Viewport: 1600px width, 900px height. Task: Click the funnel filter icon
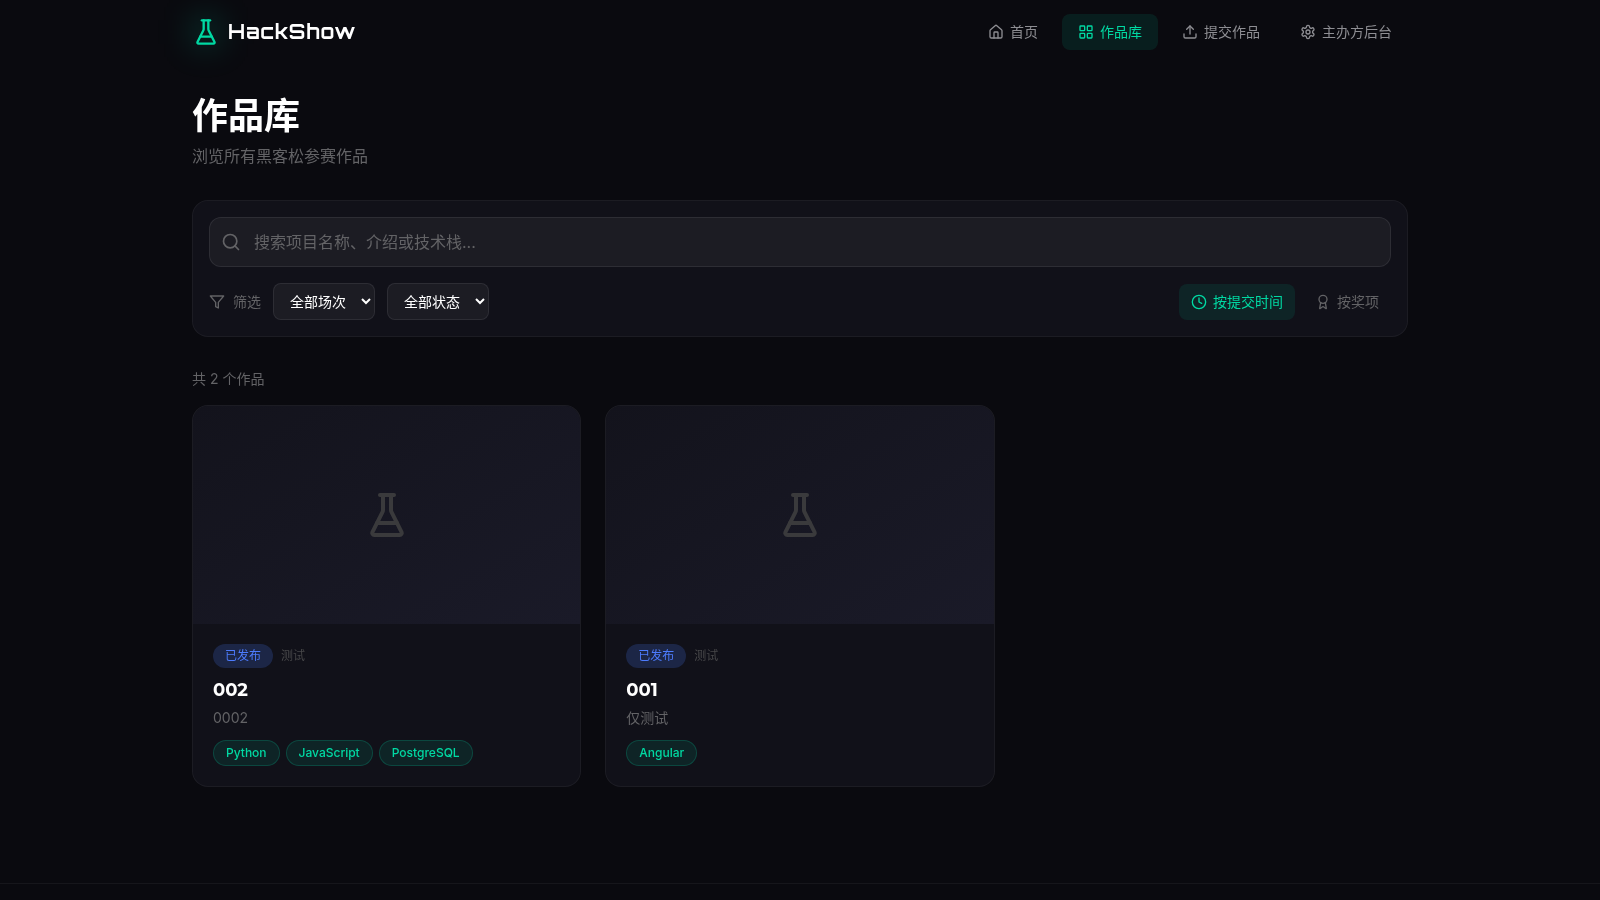coord(217,302)
